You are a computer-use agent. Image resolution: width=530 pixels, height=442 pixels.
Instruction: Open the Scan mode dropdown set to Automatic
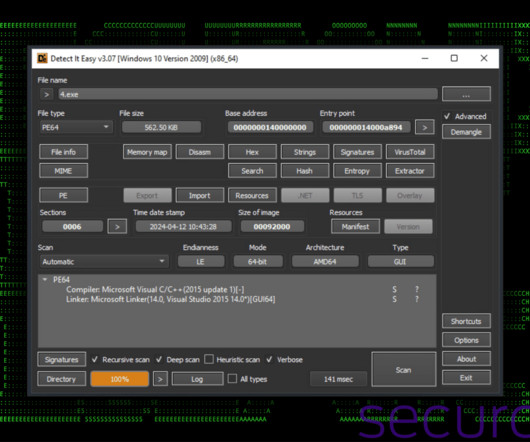pyautogui.click(x=104, y=262)
